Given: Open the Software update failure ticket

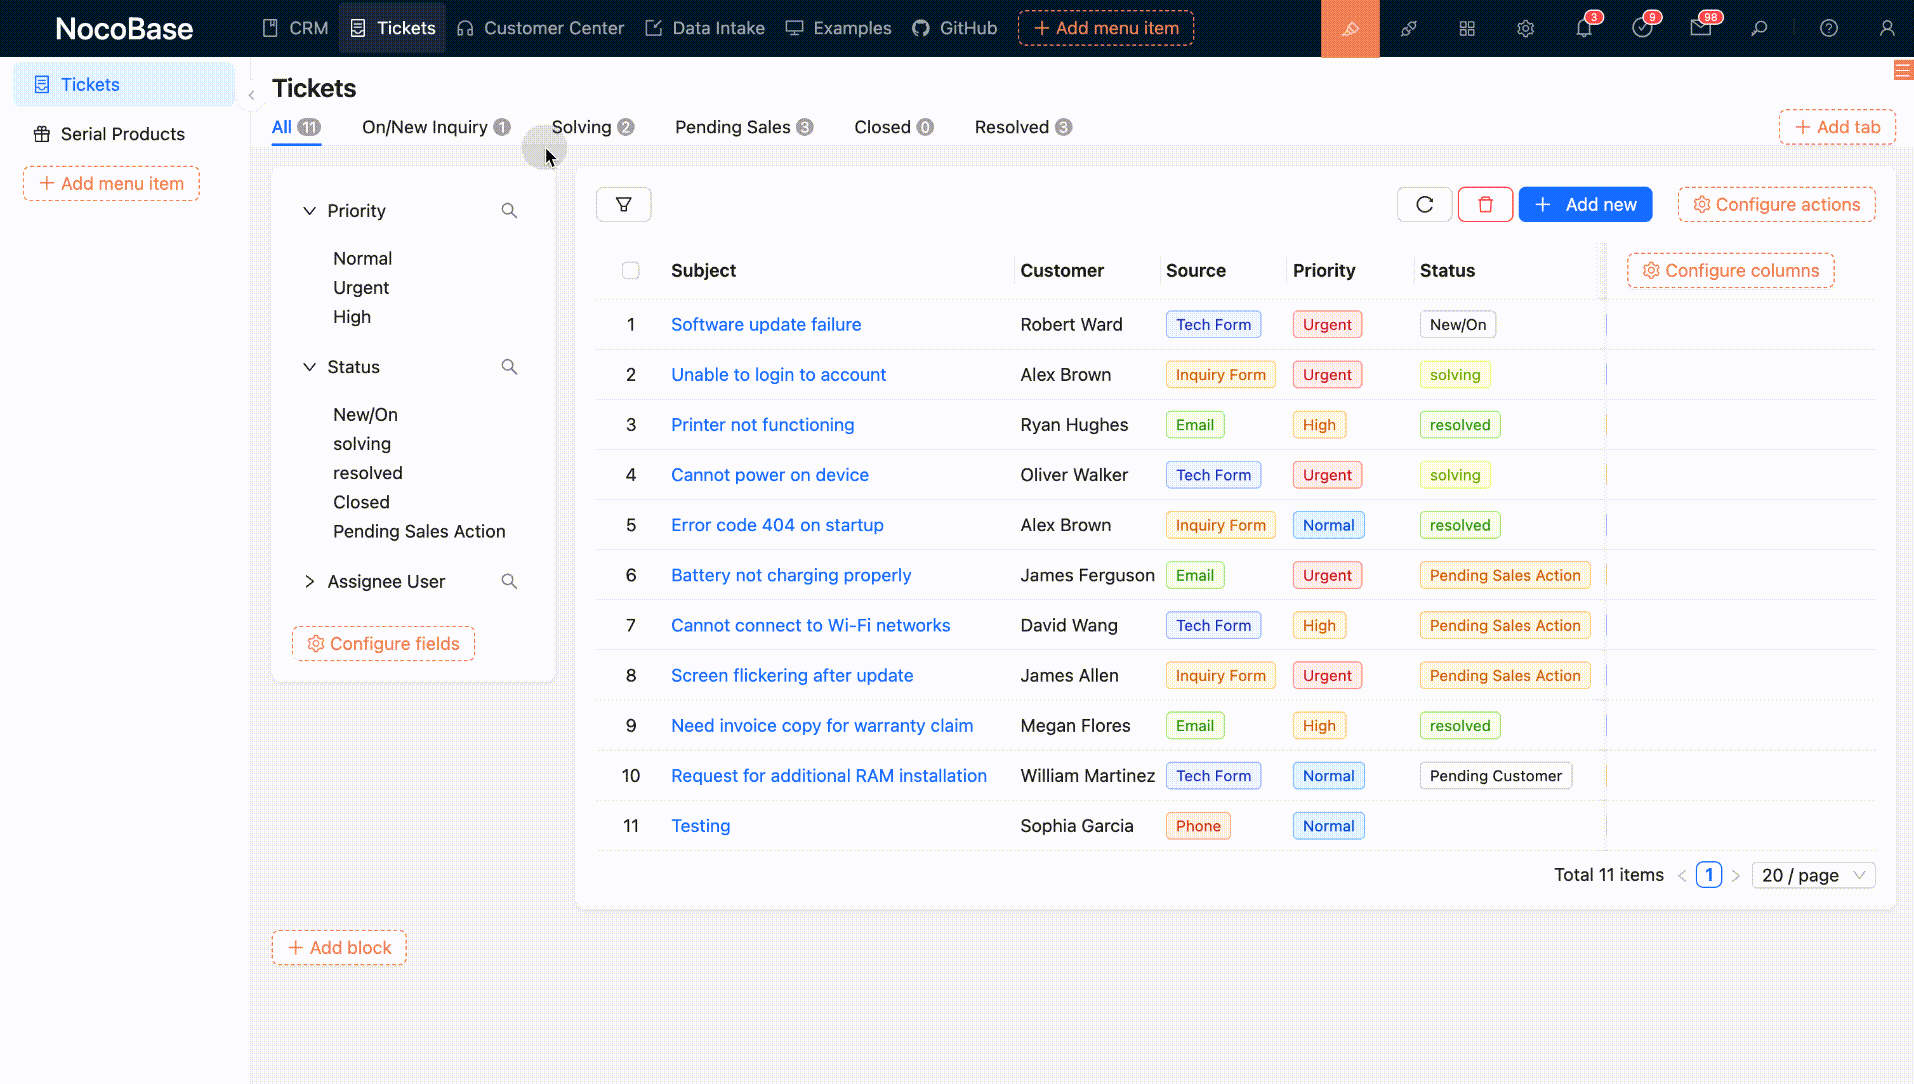Looking at the screenshot, I should [x=765, y=324].
